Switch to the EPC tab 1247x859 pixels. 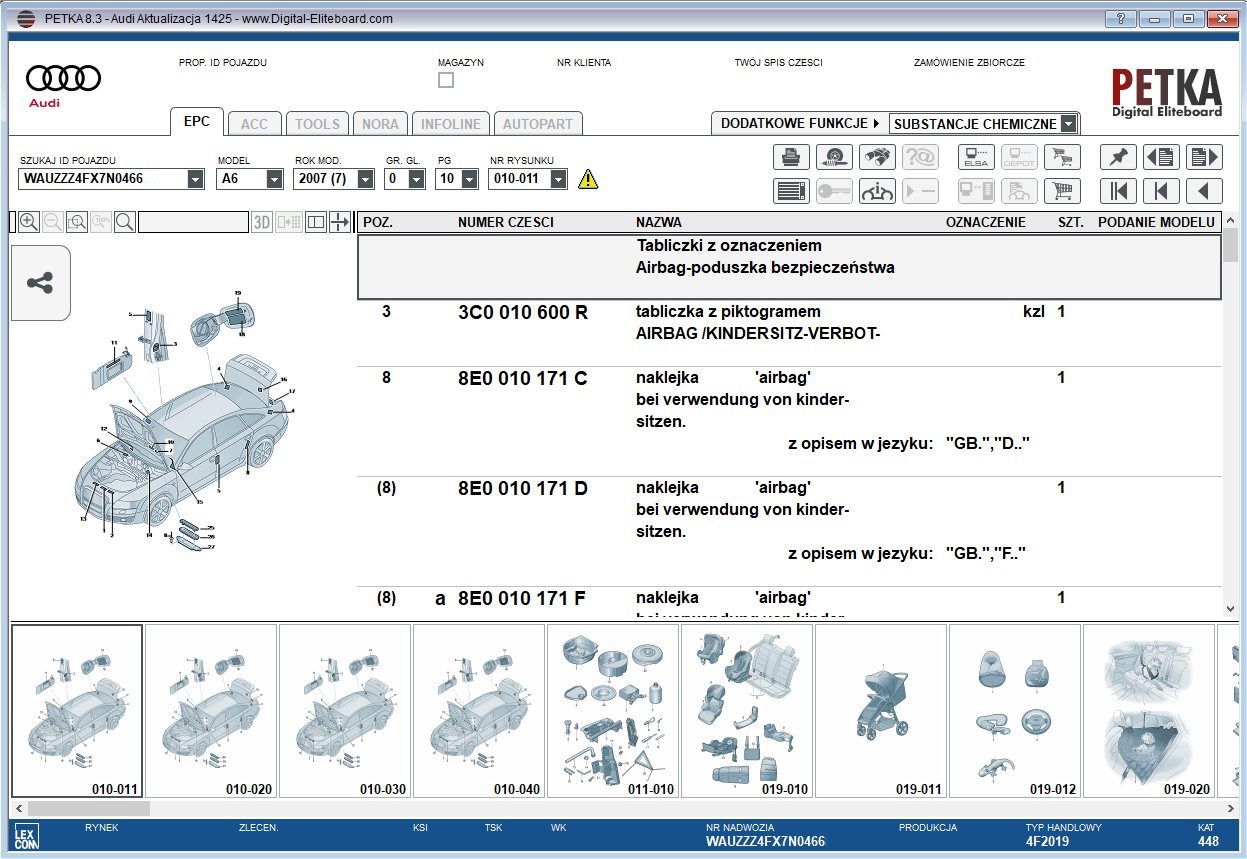point(197,122)
